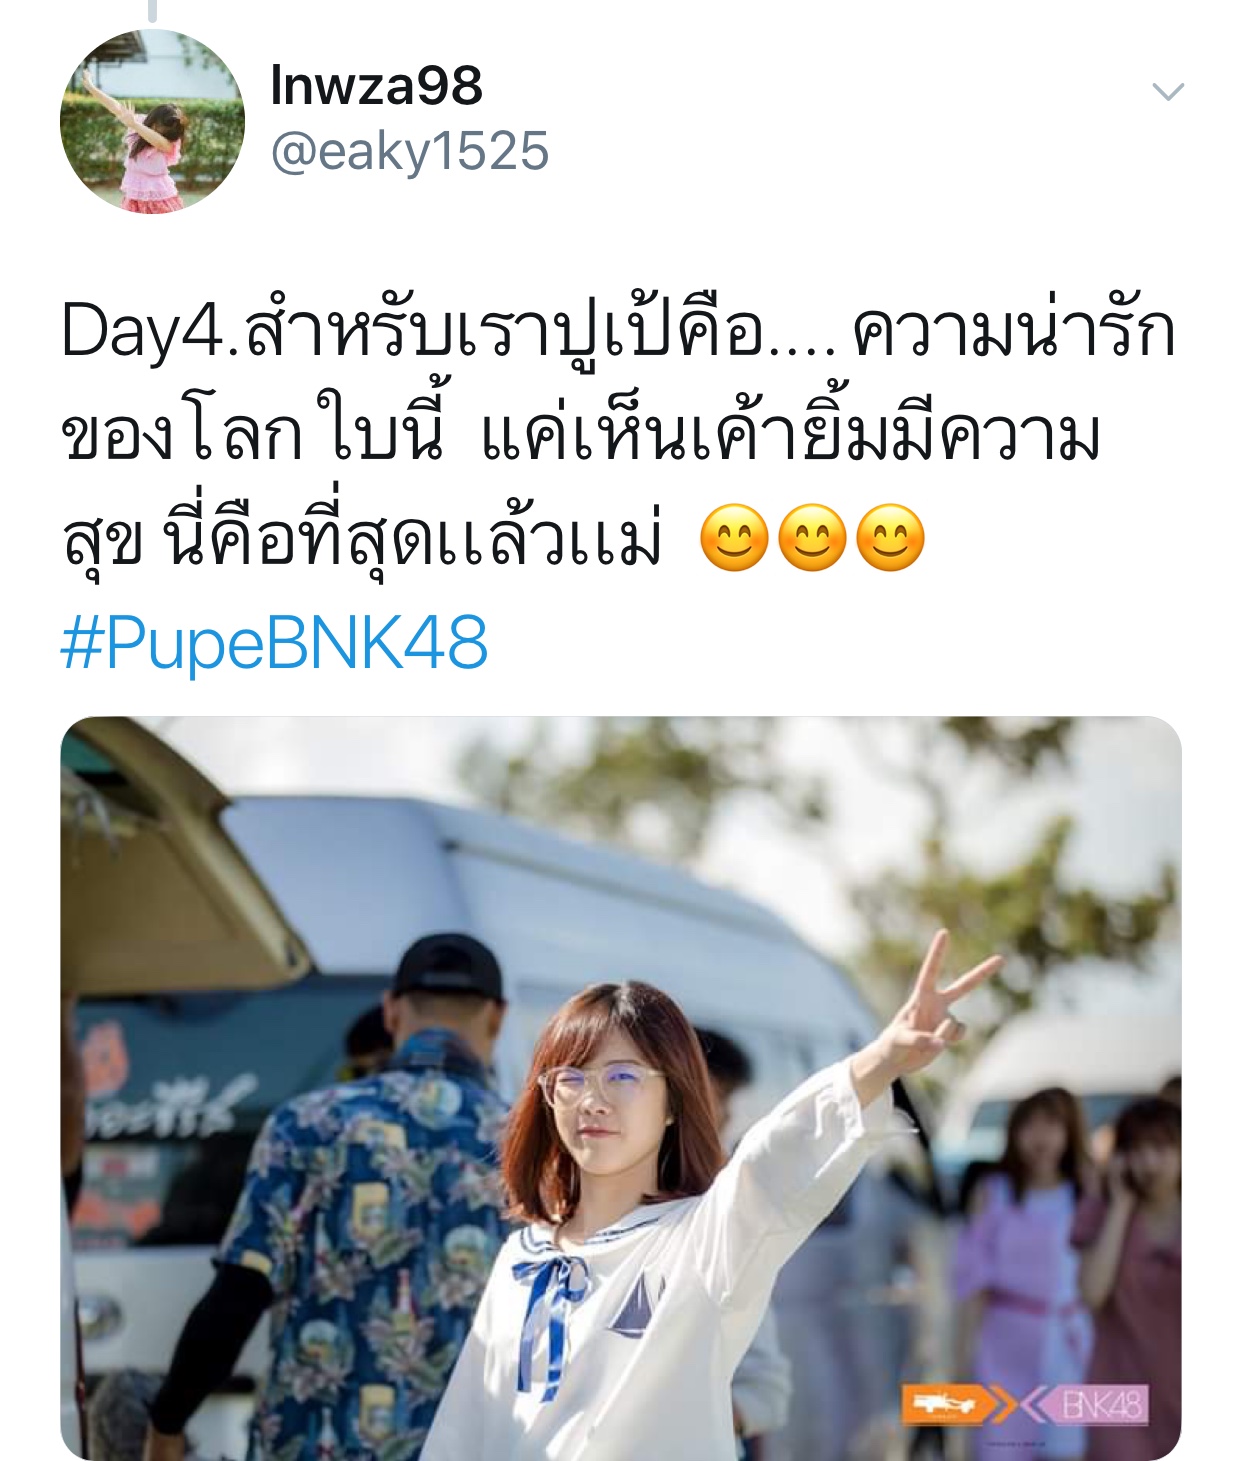Tap the thread connector line above avatar
The width and height of the screenshot is (1242, 1461).
(152, 11)
